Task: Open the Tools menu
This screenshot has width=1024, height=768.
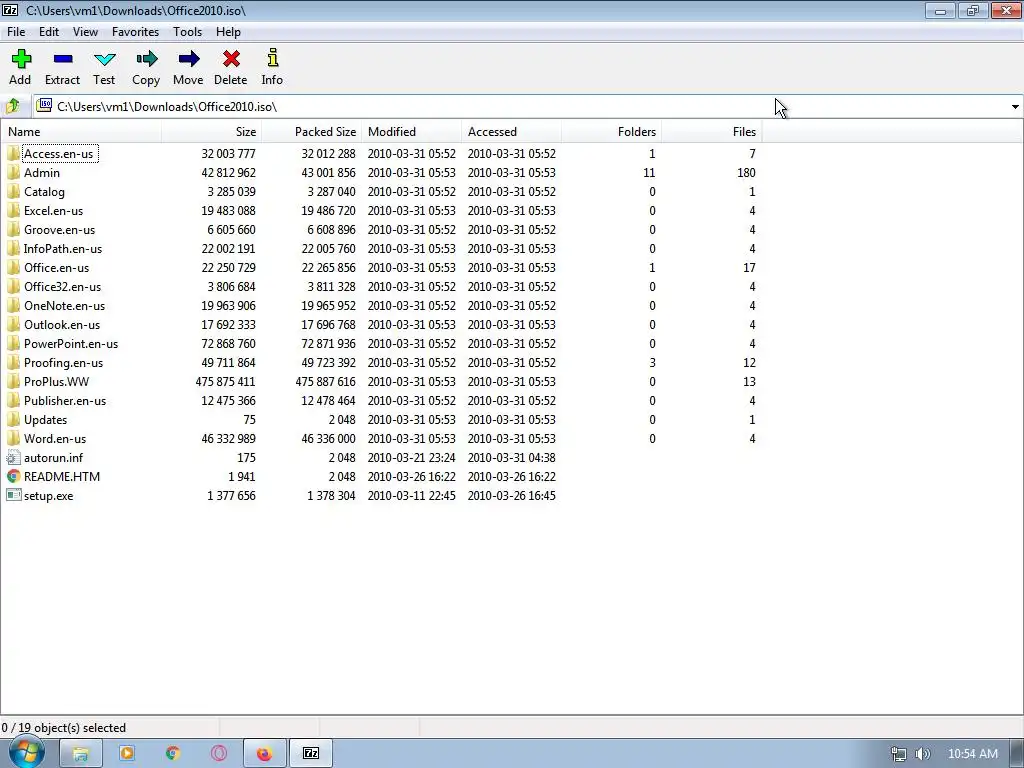Action: coord(187,31)
